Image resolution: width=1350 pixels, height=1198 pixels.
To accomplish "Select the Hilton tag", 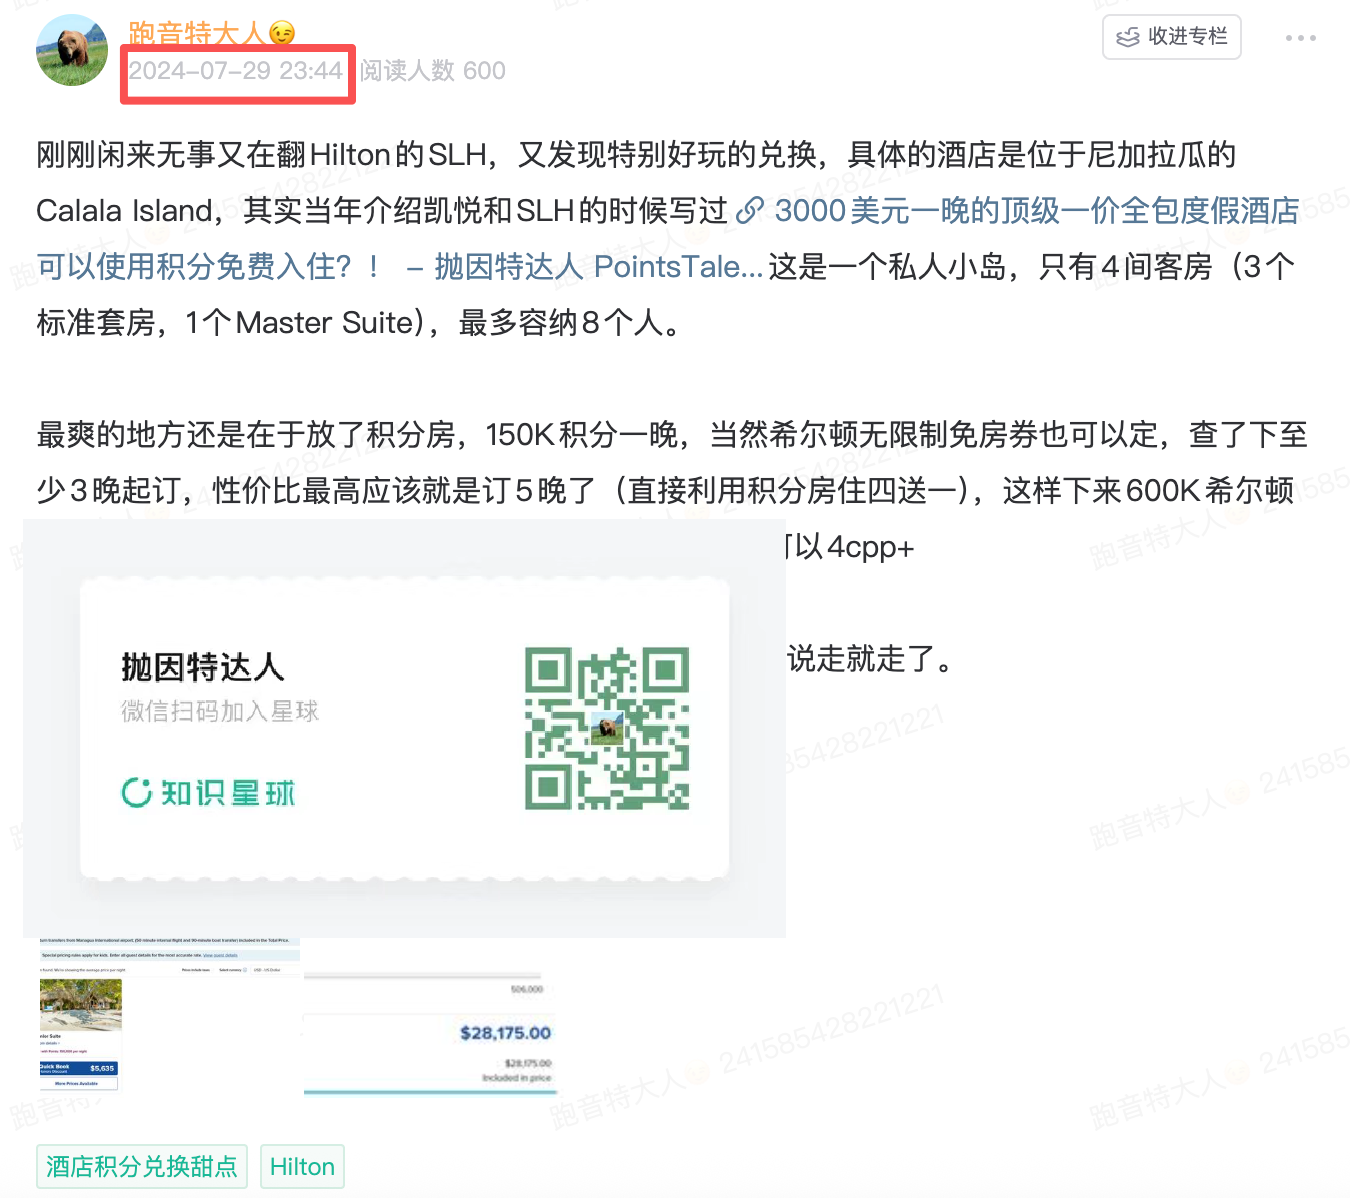I will tap(302, 1166).
